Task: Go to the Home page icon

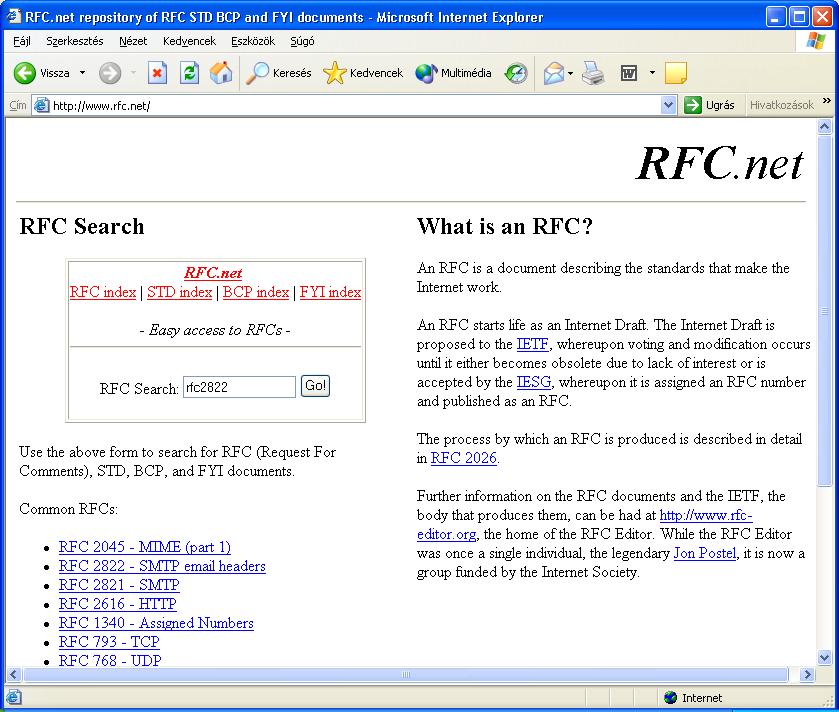Action: [220, 73]
